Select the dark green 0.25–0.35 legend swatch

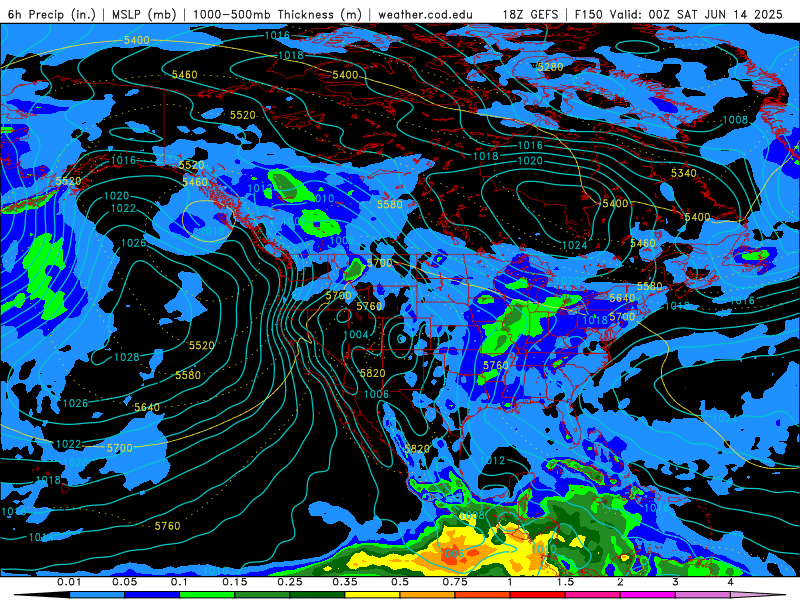[317, 595]
